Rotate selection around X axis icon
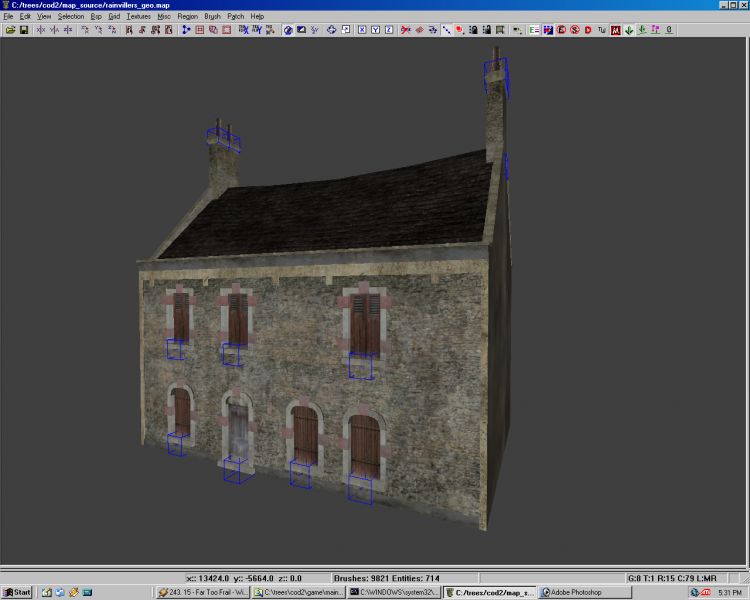750x600 pixels. 85,30
